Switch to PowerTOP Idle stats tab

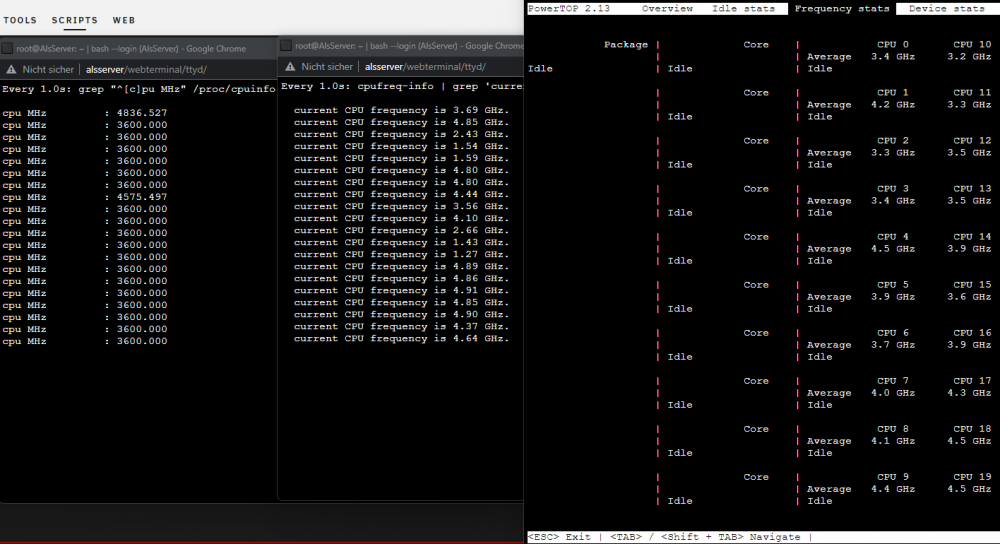point(744,9)
